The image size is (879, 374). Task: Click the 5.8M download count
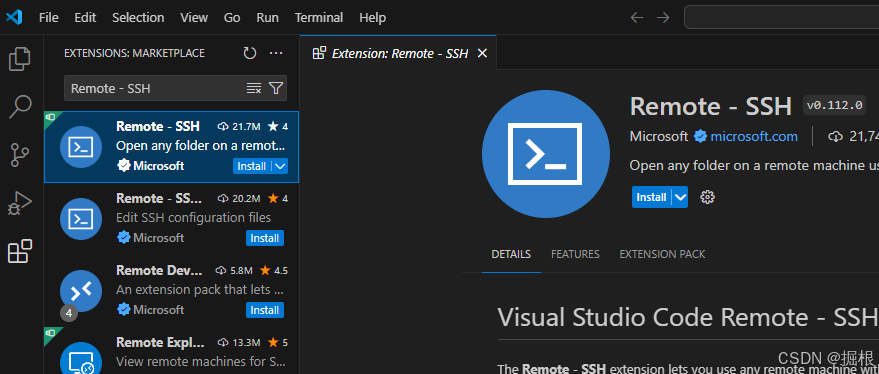(x=234, y=270)
